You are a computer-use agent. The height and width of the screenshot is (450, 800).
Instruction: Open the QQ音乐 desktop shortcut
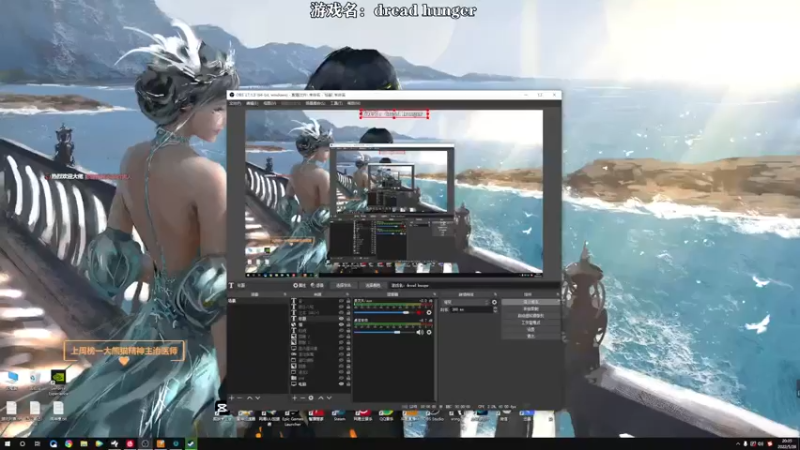pyautogui.click(x=386, y=415)
